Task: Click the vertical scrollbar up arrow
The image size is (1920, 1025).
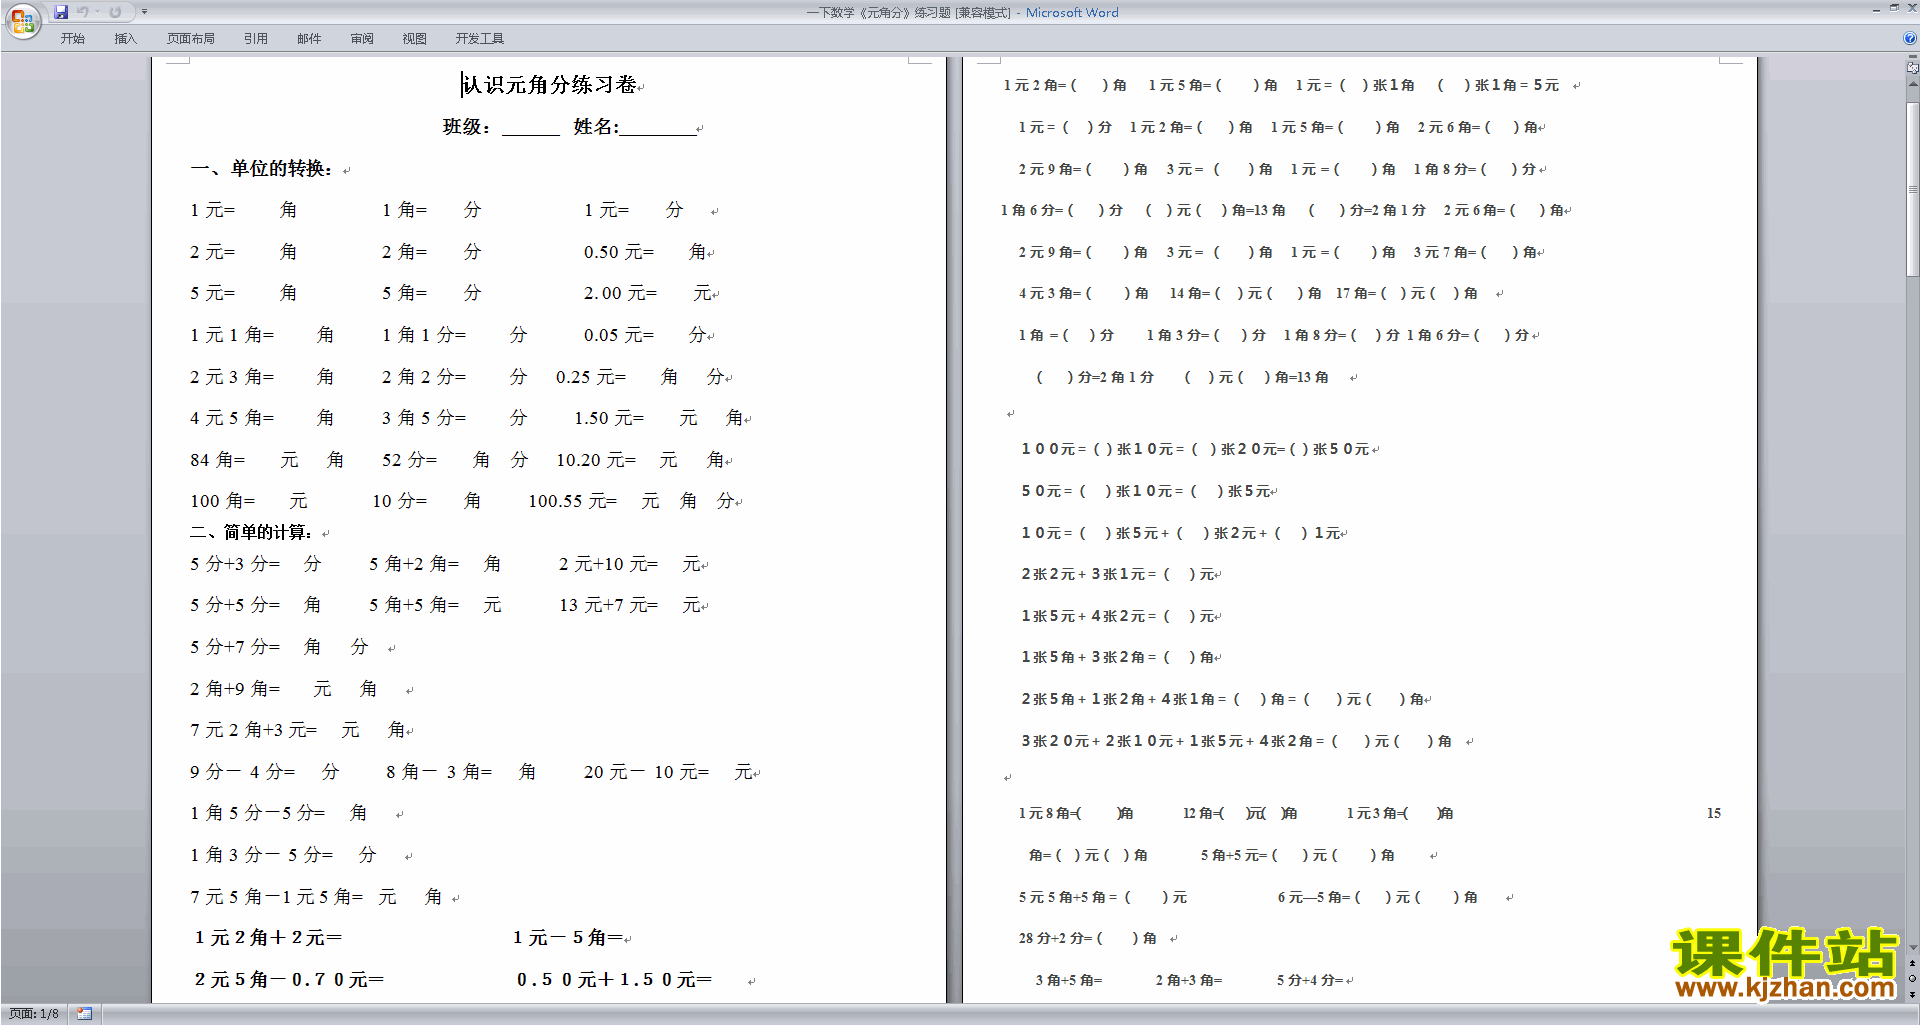Action: (1912, 84)
